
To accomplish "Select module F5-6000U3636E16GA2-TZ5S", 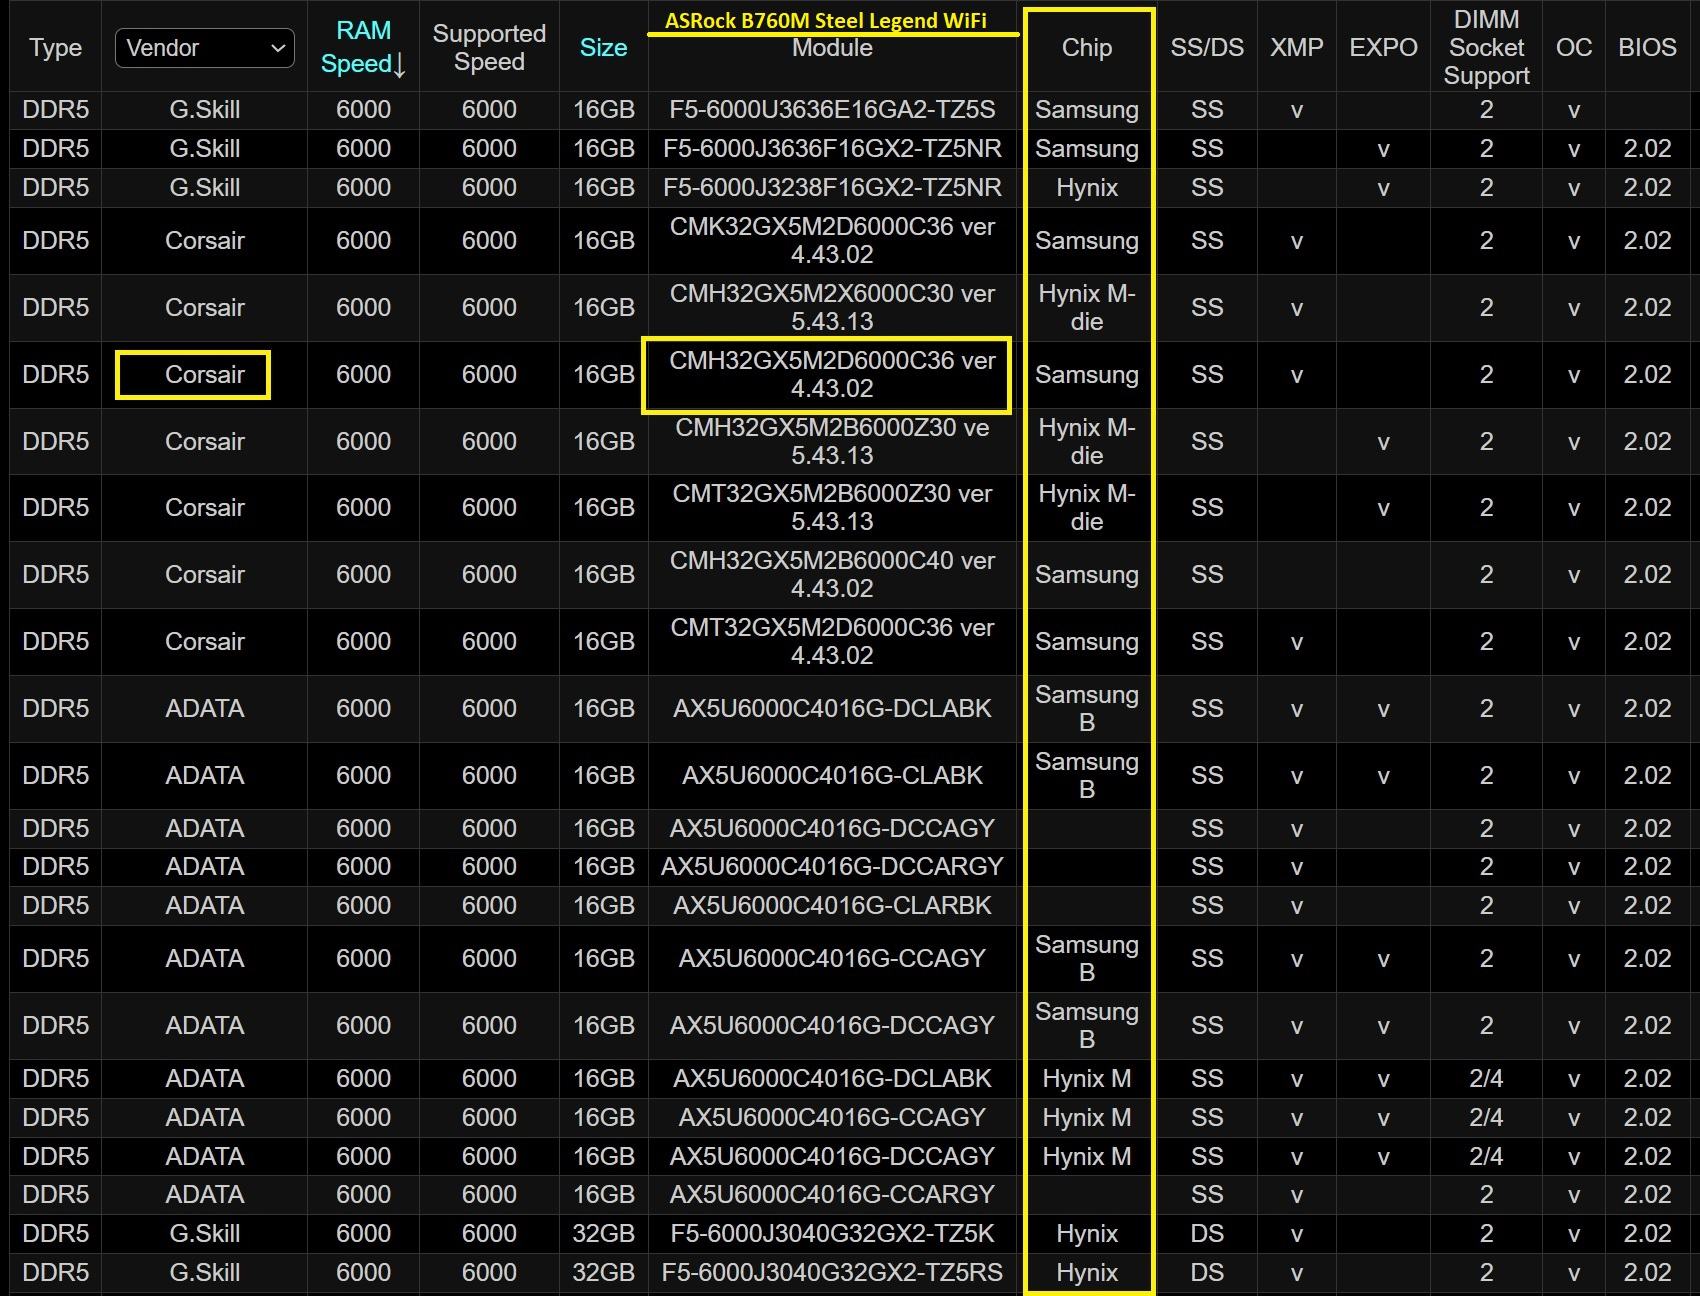I will point(832,109).
